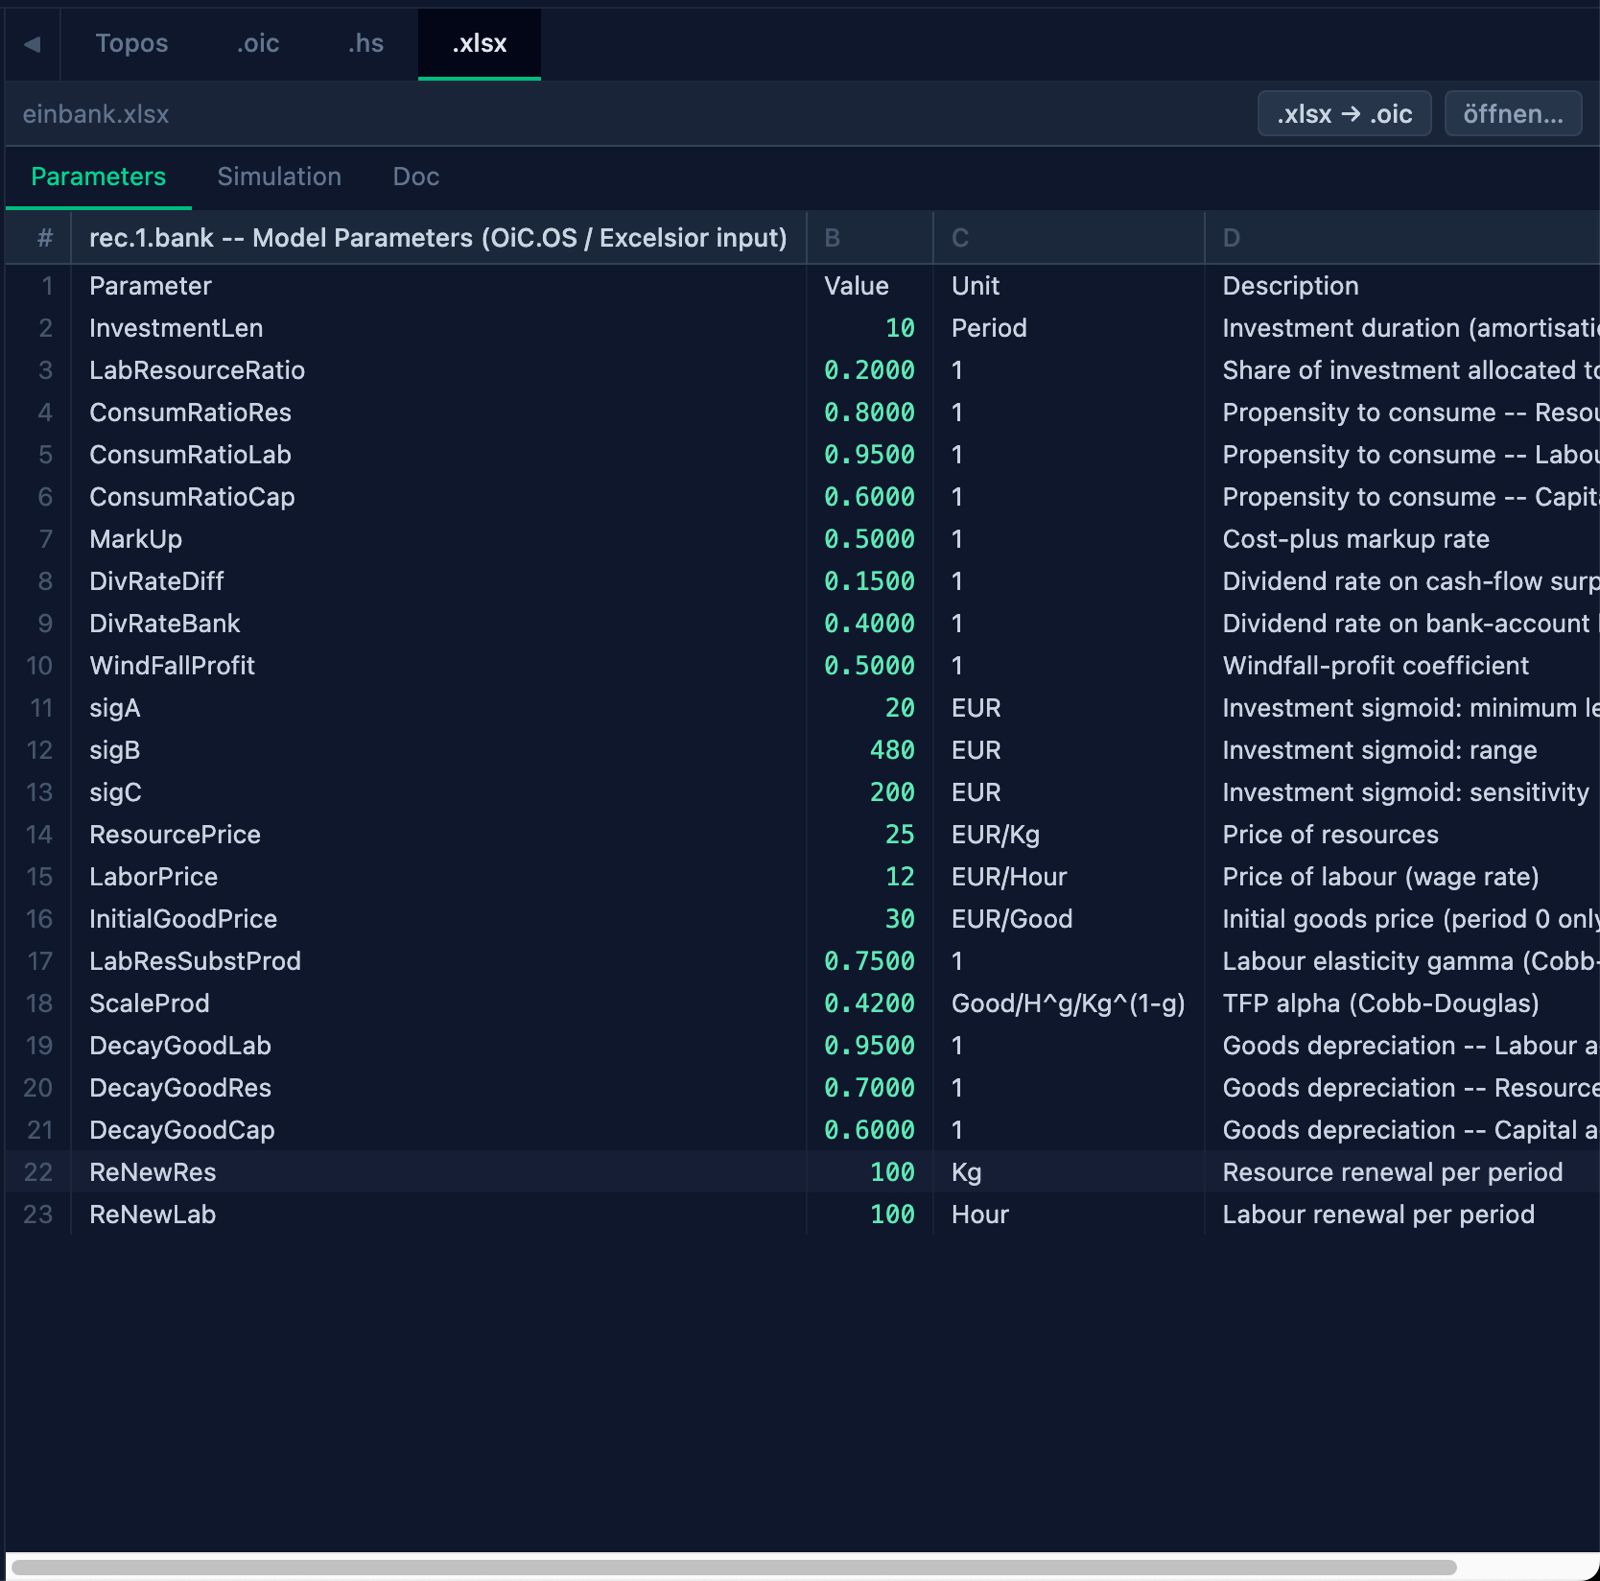Image resolution: width=1600 pixels, height=1581 pixels.
Task: Select the MarkUp value cell 0.5000
Action: pyautogui.click(x=870, y=539)
